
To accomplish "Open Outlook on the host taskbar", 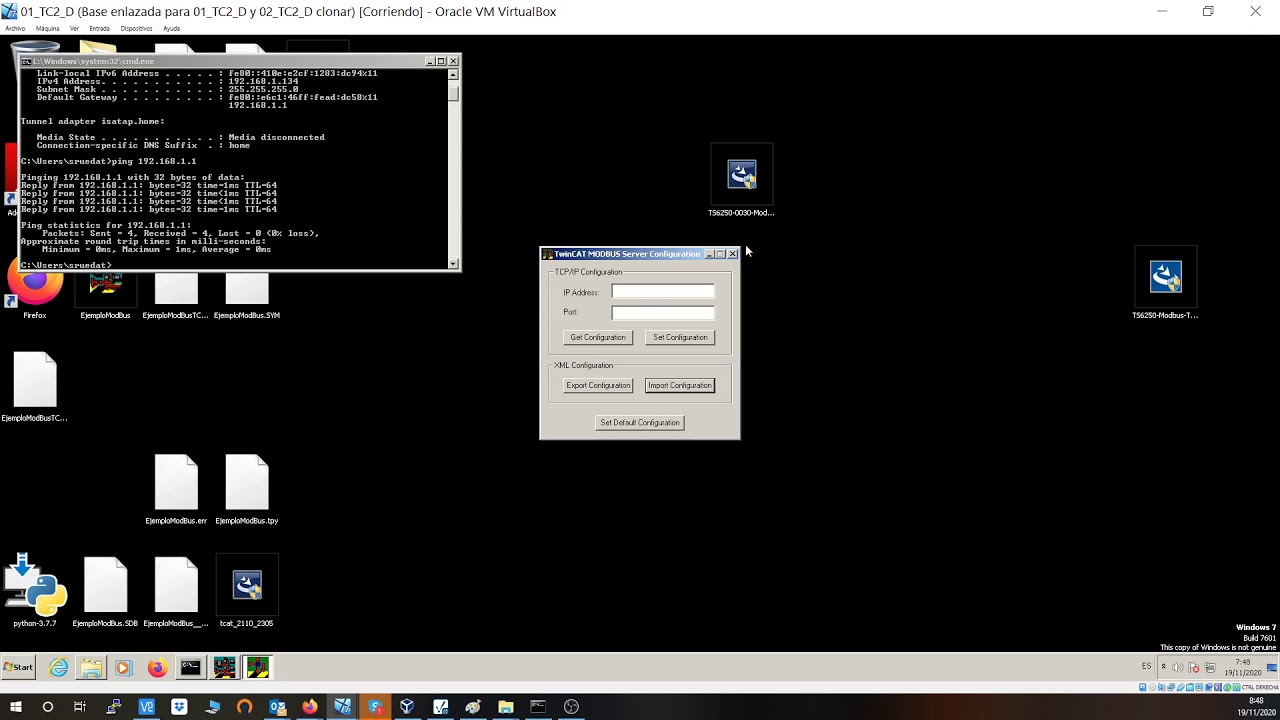I will click(x=277, y=707).
